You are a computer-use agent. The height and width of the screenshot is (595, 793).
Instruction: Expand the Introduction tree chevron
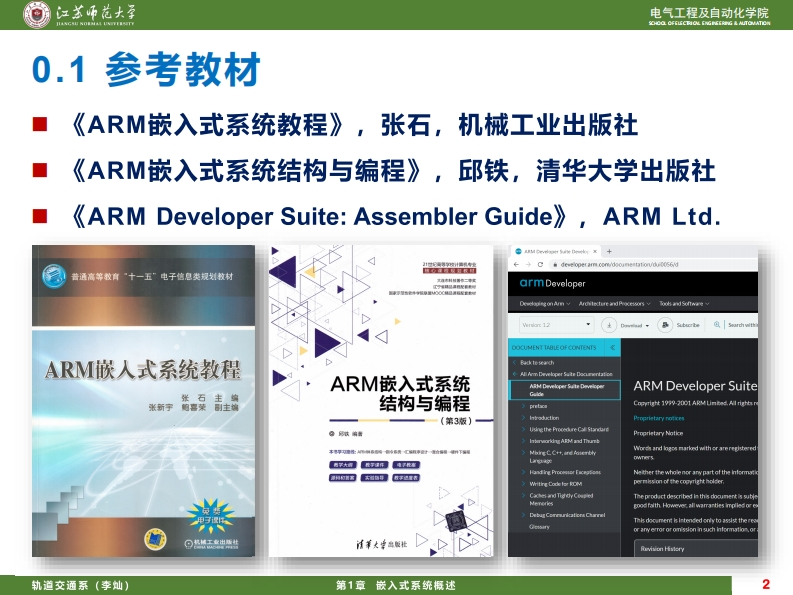tap(521, 418)
